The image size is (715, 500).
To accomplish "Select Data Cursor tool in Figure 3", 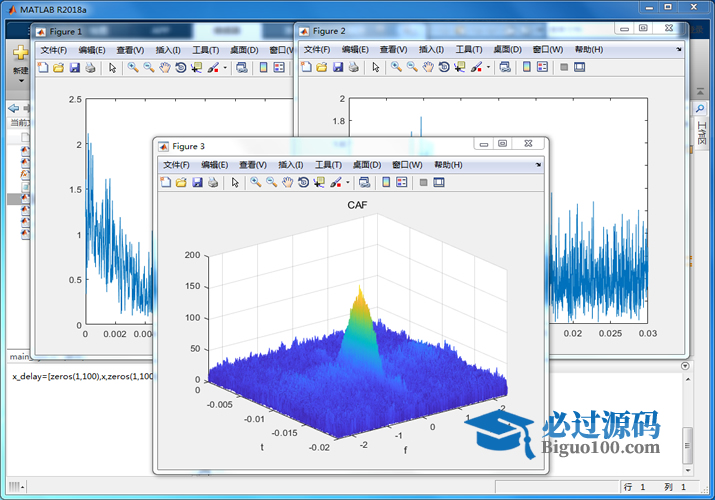I will pos(319,183).
